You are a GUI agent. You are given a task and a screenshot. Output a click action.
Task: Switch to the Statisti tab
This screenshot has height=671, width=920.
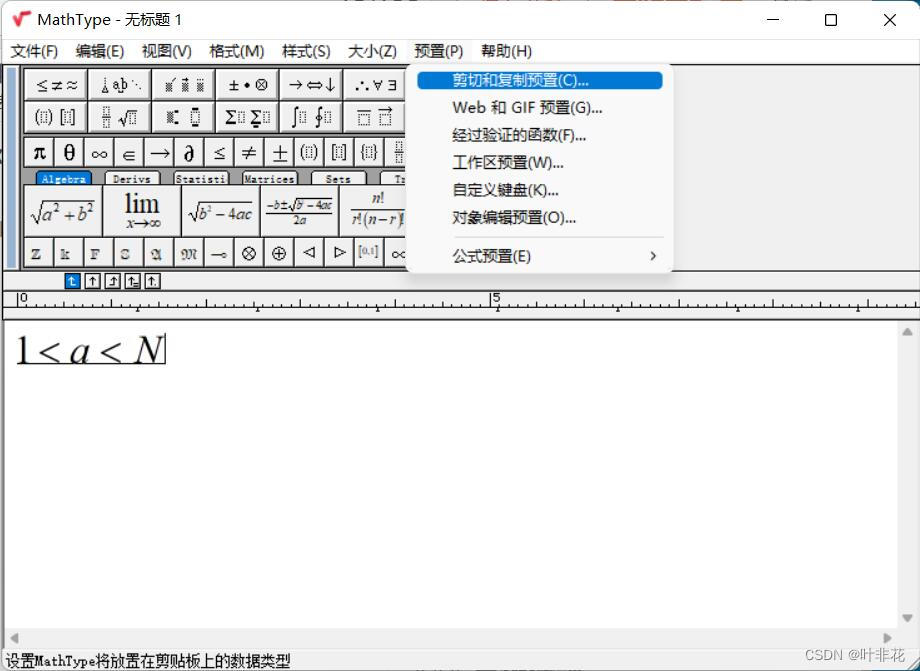point(201,178)
